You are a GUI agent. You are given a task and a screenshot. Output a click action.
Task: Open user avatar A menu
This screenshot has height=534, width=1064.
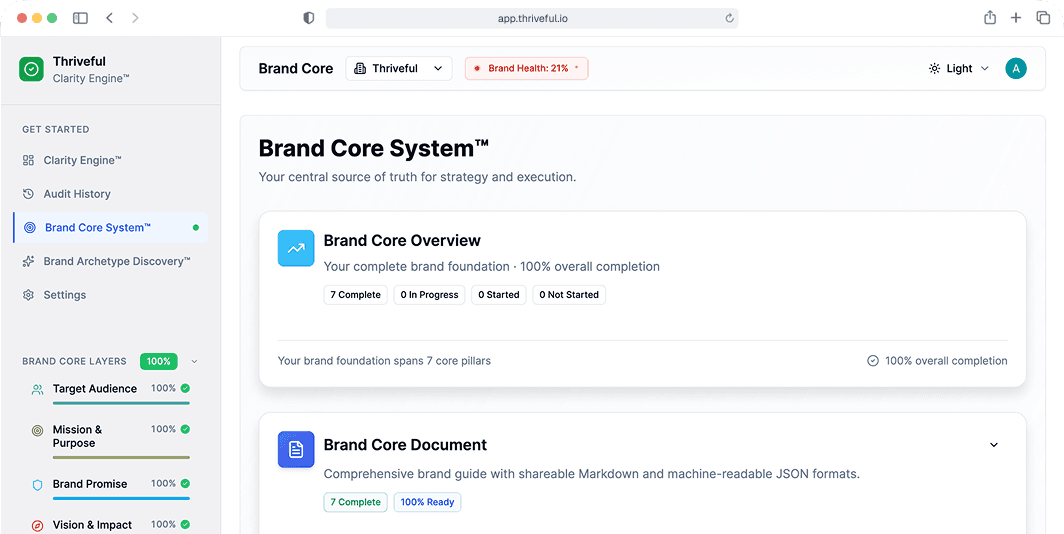[x=1016, y=69]
